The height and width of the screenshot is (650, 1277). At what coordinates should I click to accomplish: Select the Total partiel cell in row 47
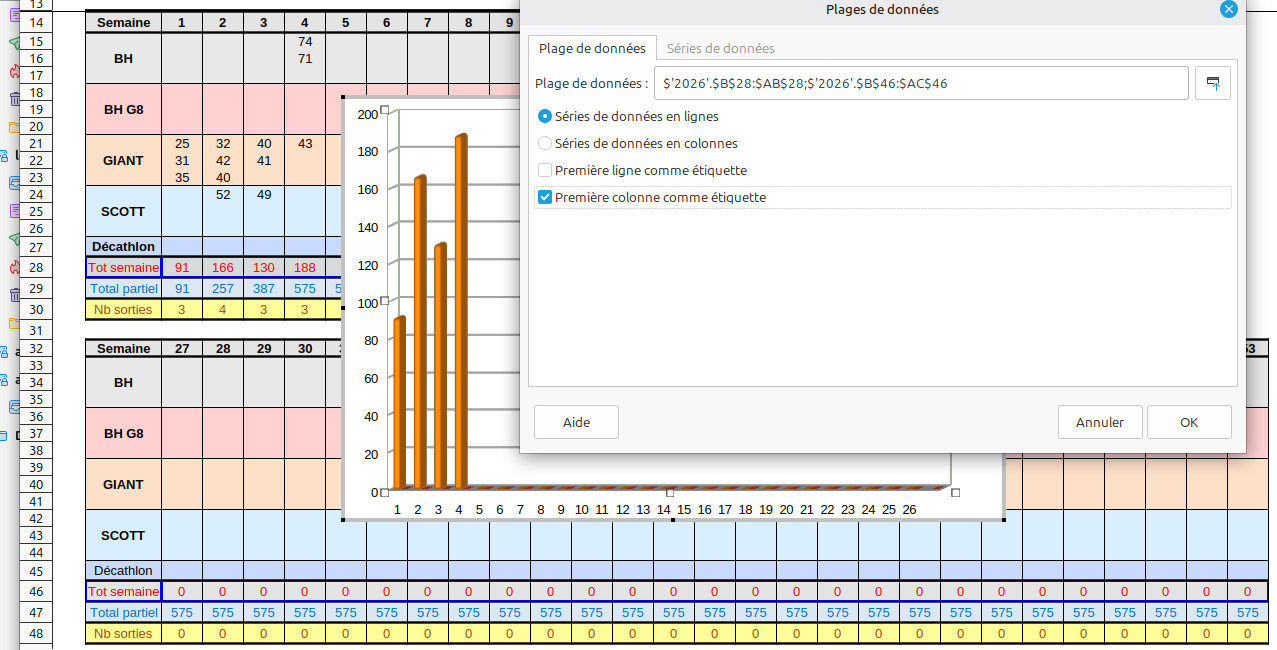point(123,613)
